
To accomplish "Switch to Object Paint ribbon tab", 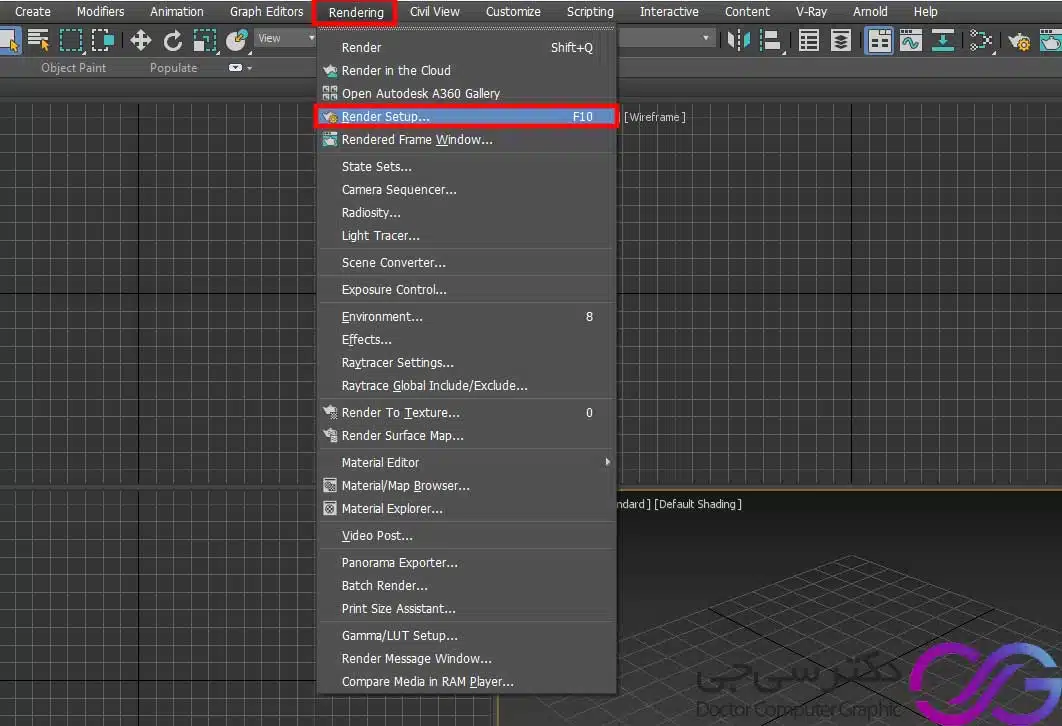I will pyautogui.click(x=73, y=68).
